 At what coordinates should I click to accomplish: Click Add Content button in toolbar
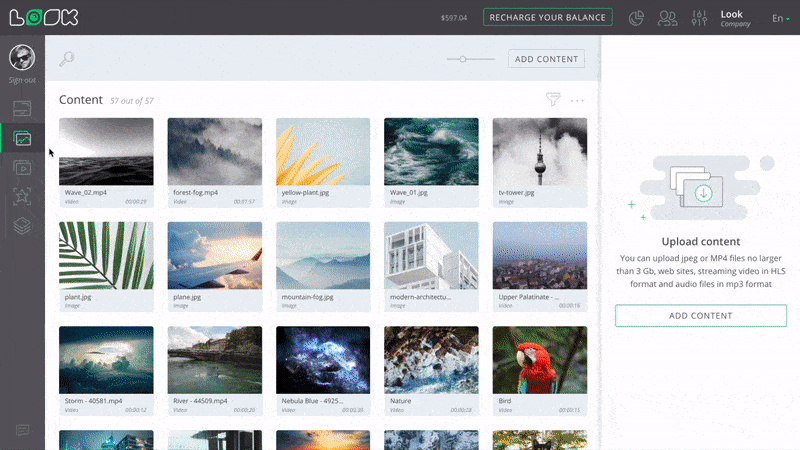coord(546,59)
